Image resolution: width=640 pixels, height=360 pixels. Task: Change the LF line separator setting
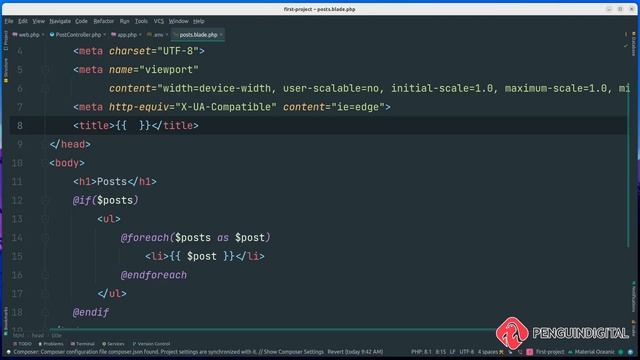[x=453, y=352]
